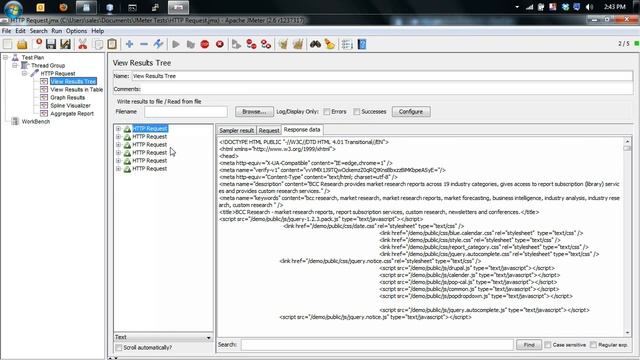Toggle the Case sensitive checkbox
Viewport: 640px width, 360px height.
[x=548, y=345]
